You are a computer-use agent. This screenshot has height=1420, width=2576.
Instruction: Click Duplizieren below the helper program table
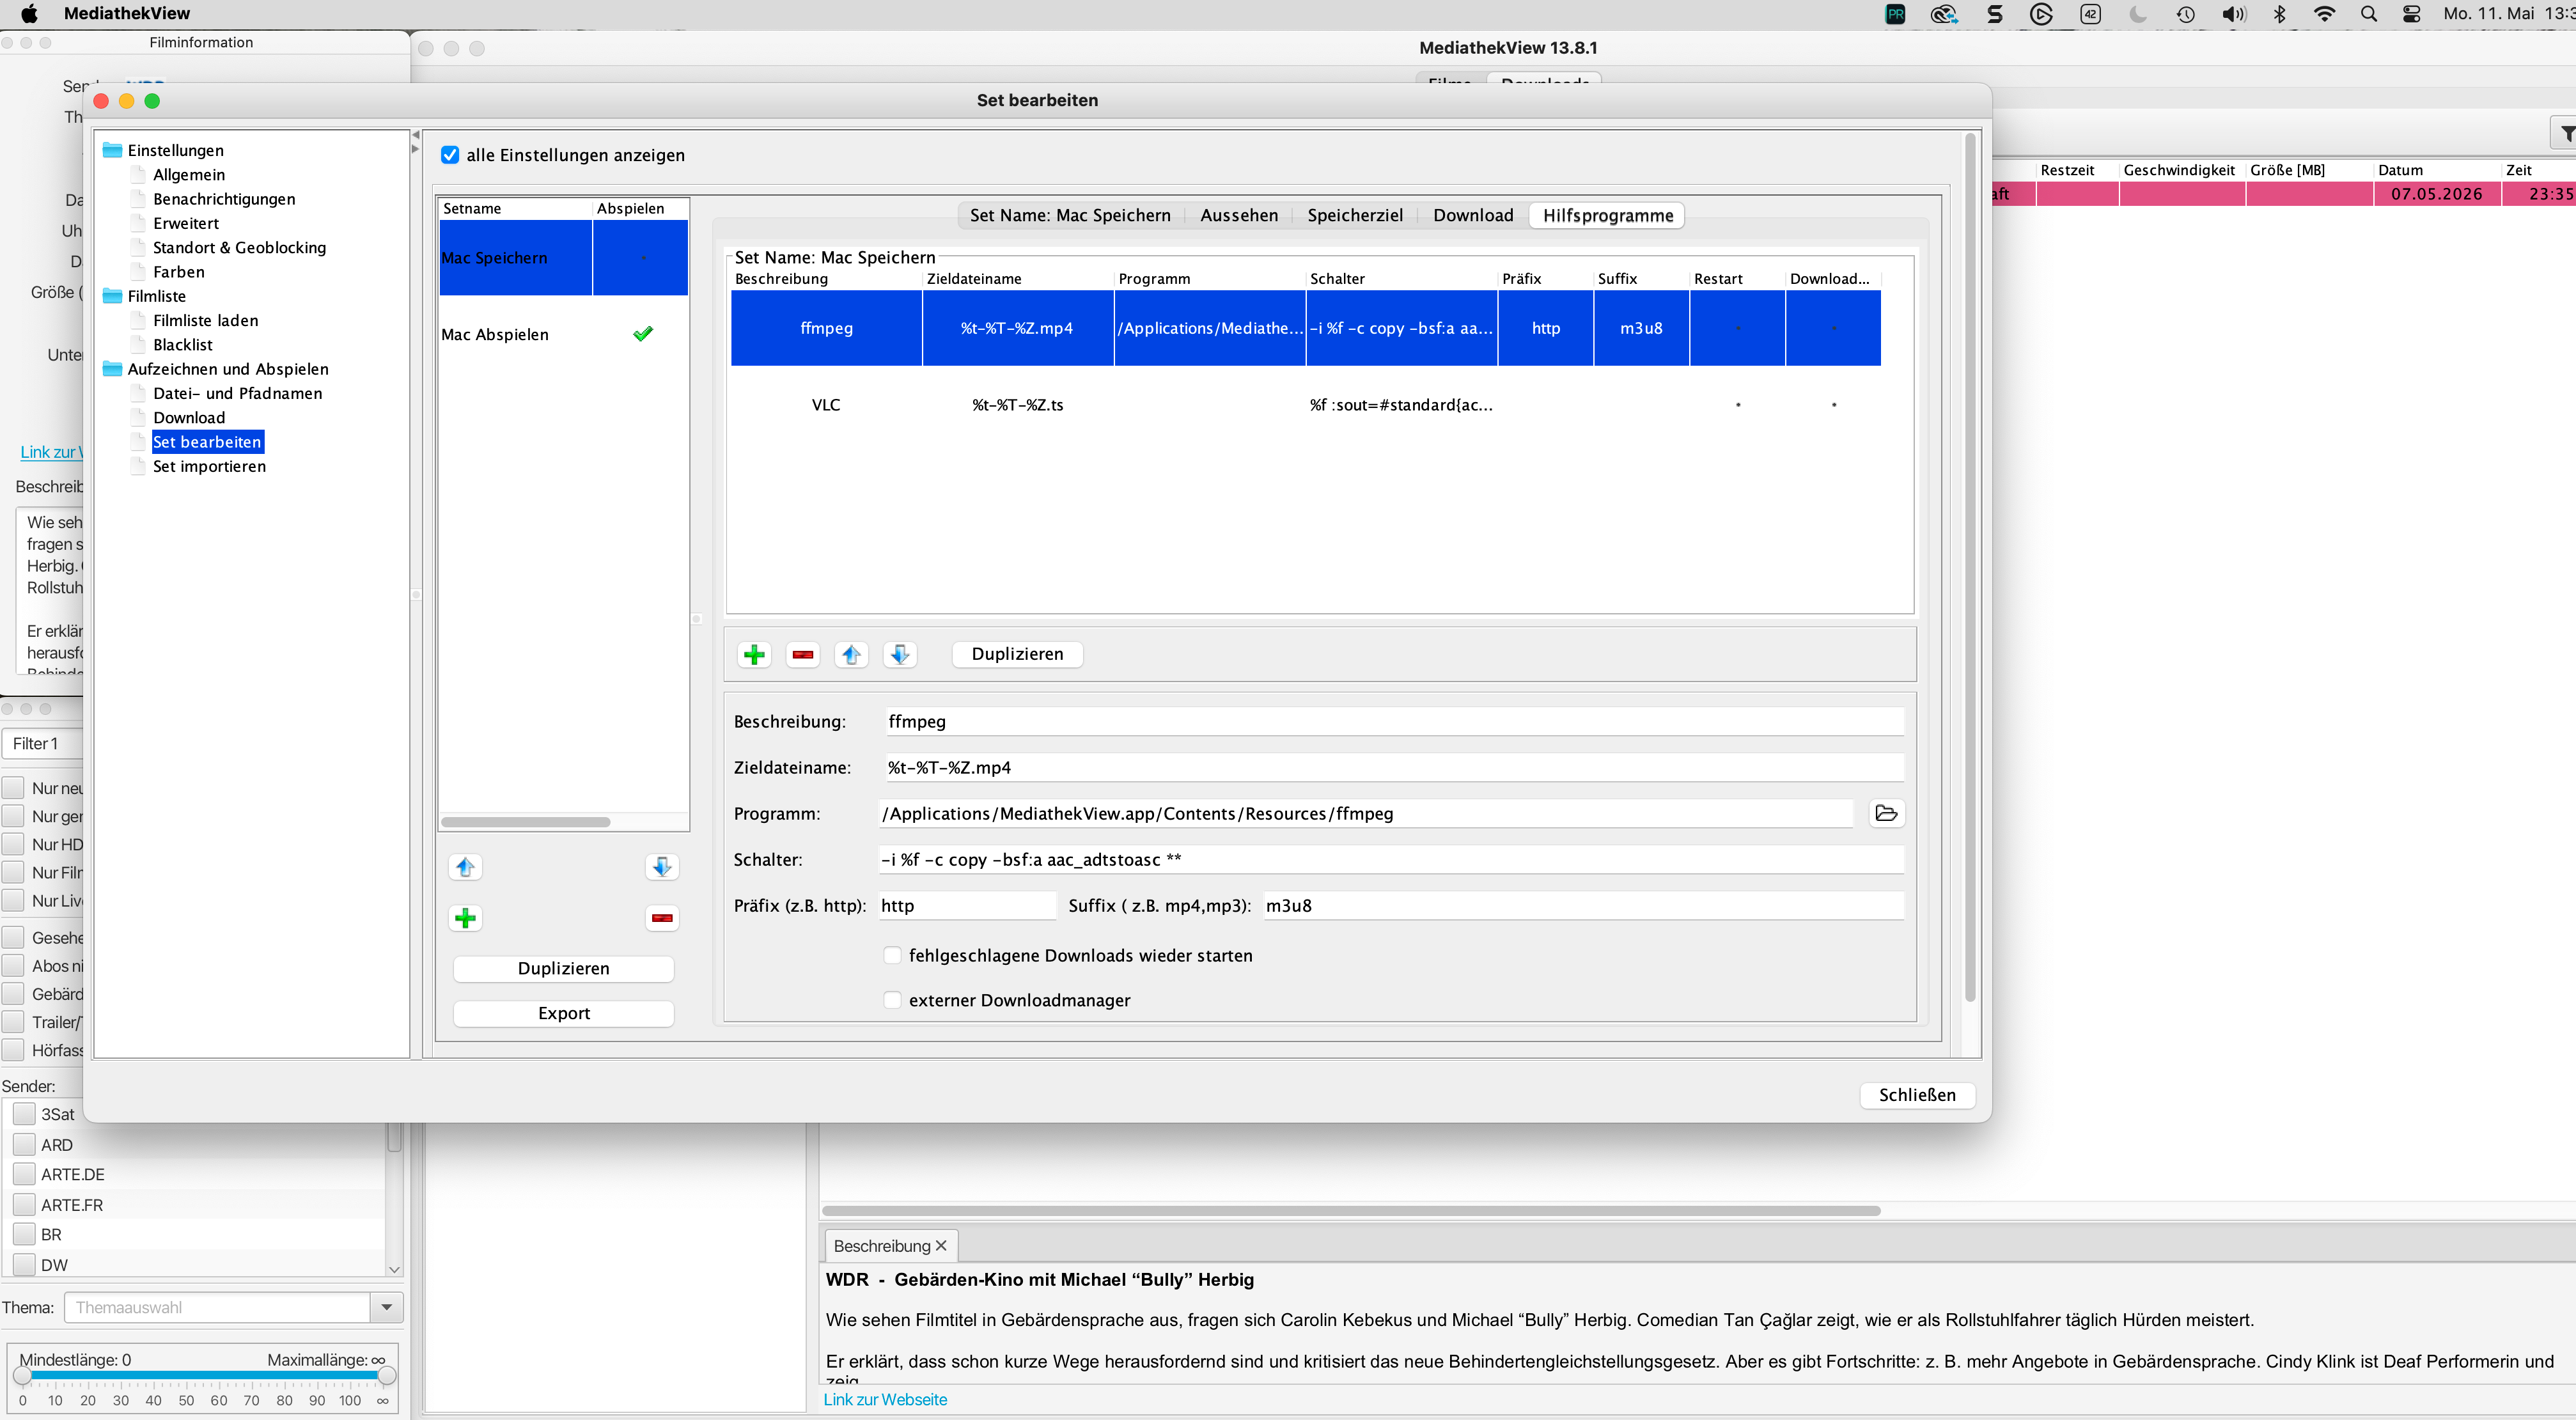click(x=1017, y=654)
